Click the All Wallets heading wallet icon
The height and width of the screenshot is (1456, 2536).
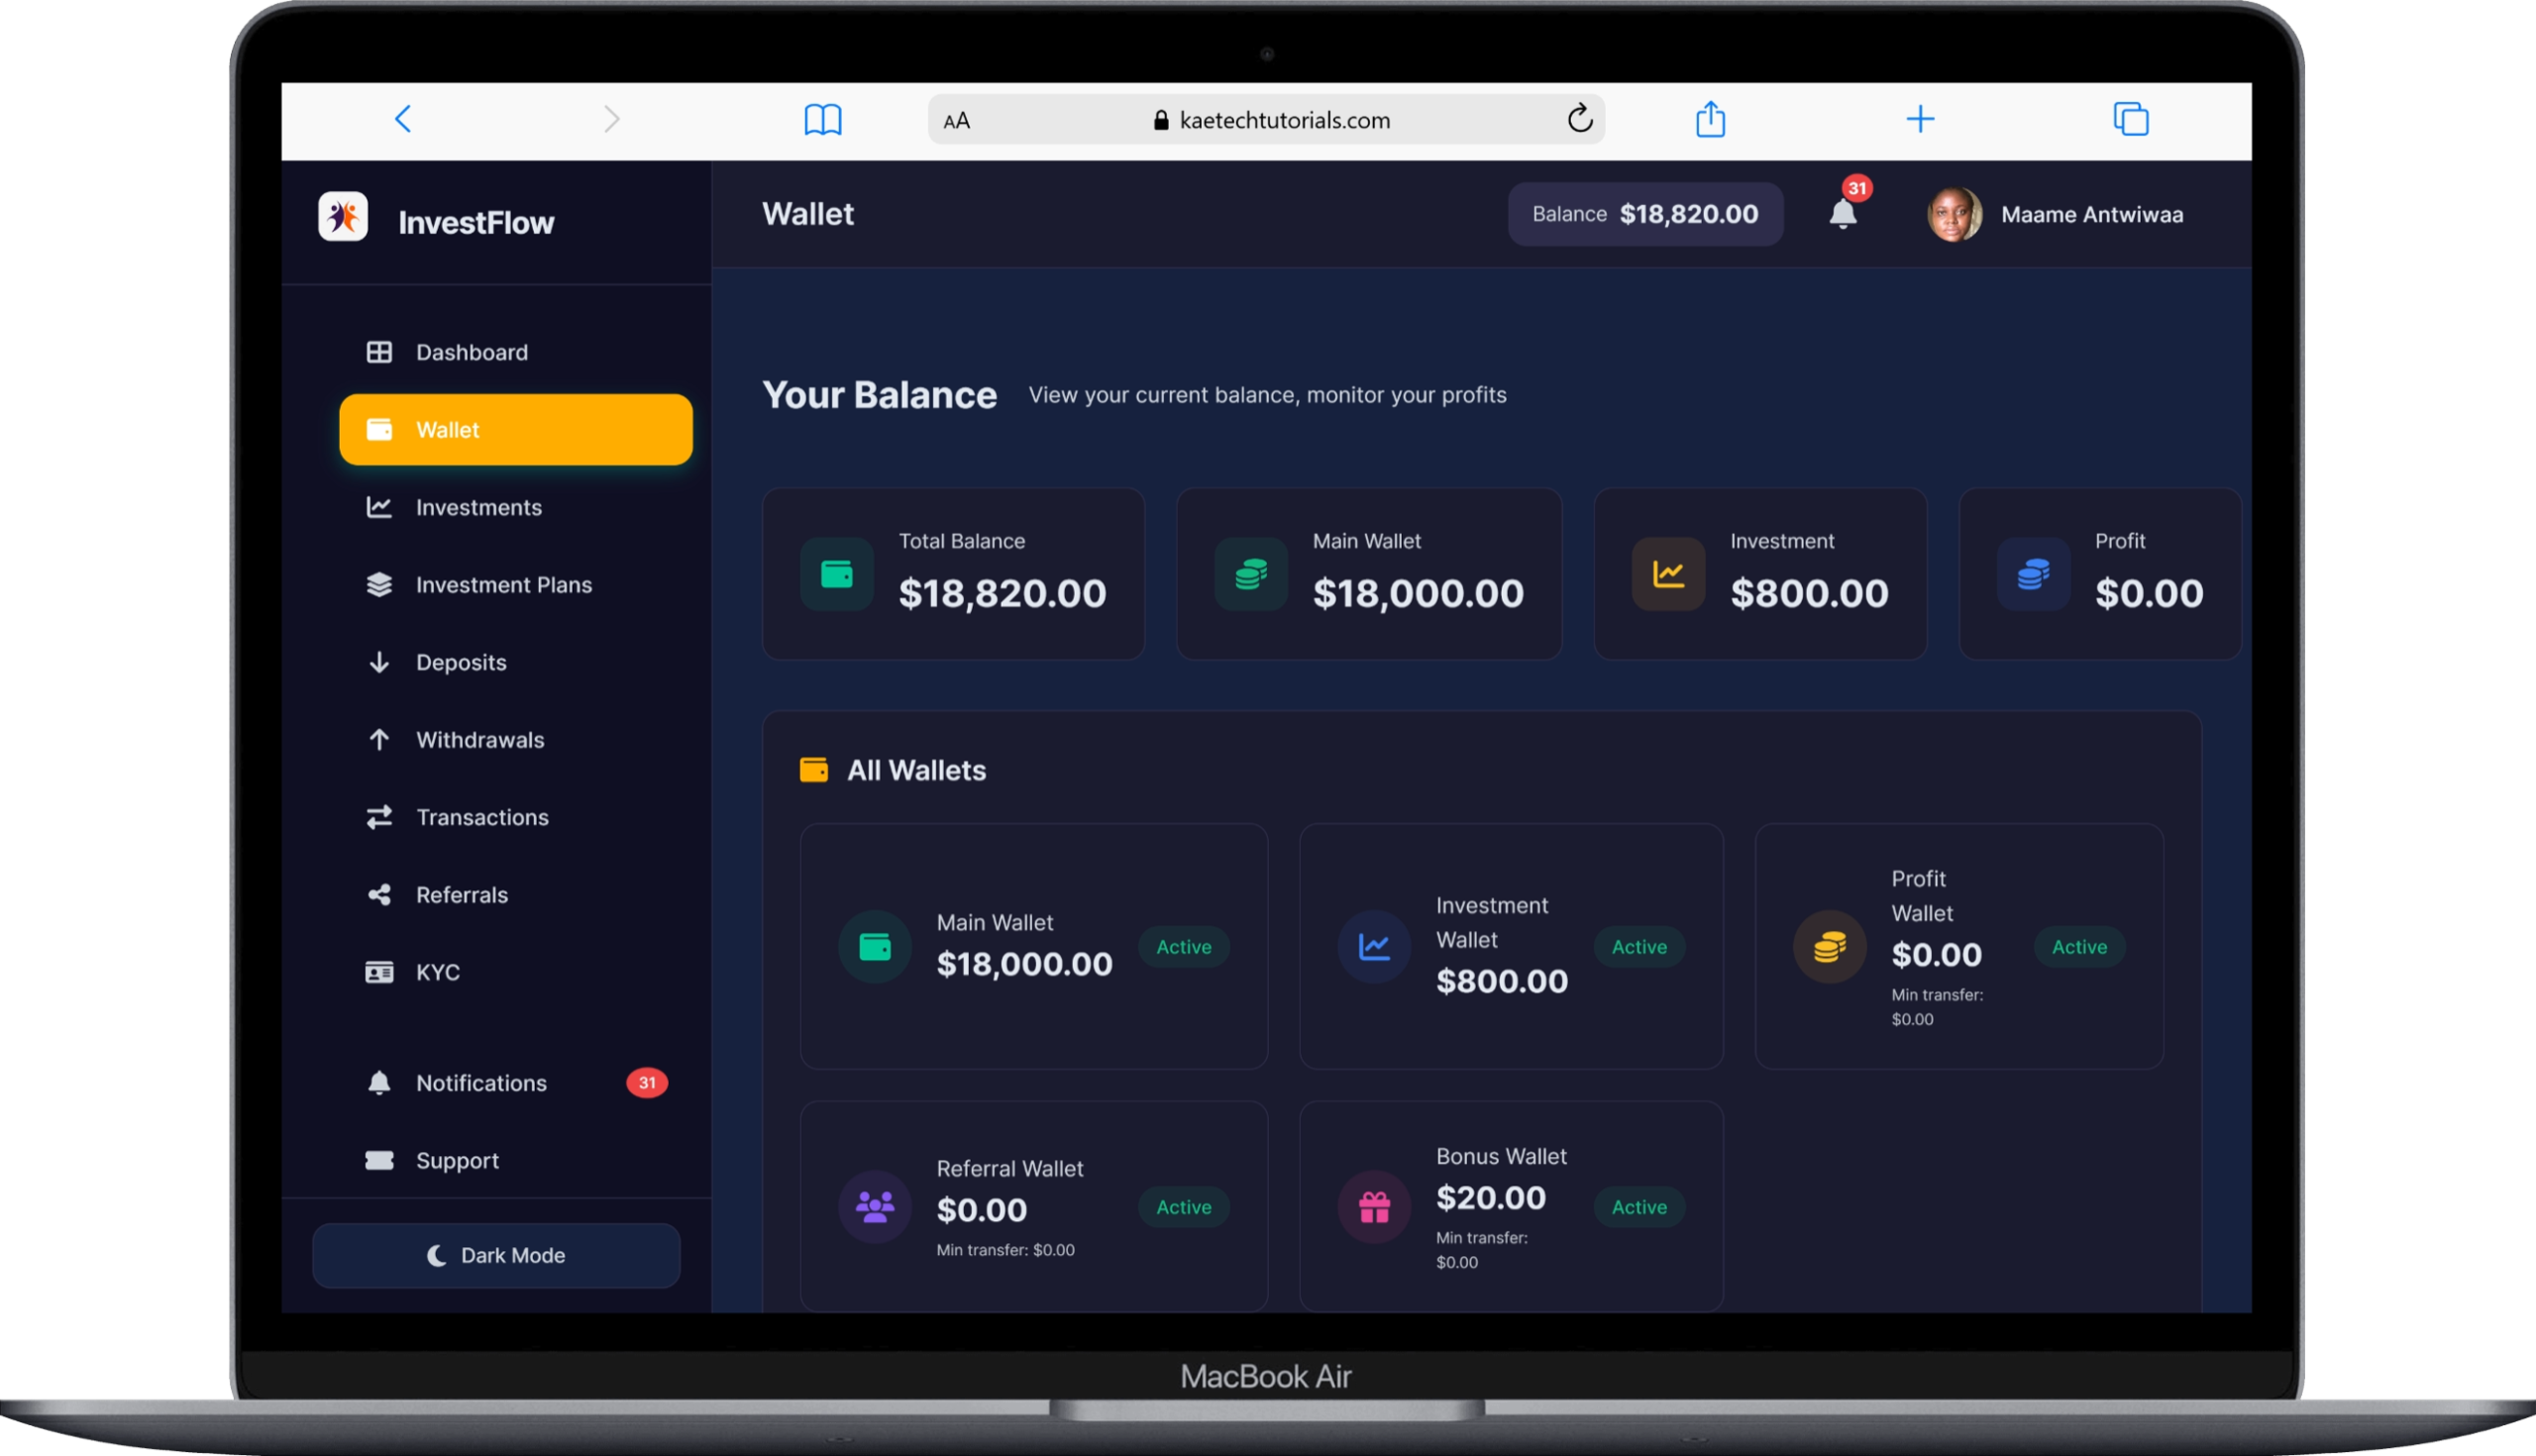(x=814, y=770)
